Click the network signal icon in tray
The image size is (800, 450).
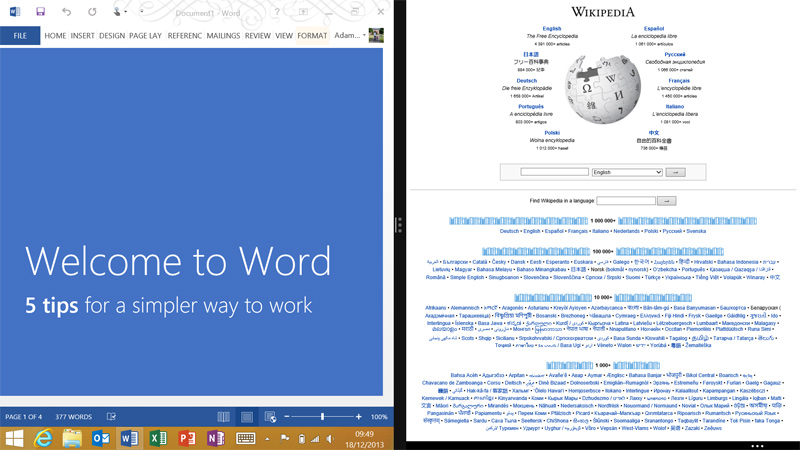(315, 439)
